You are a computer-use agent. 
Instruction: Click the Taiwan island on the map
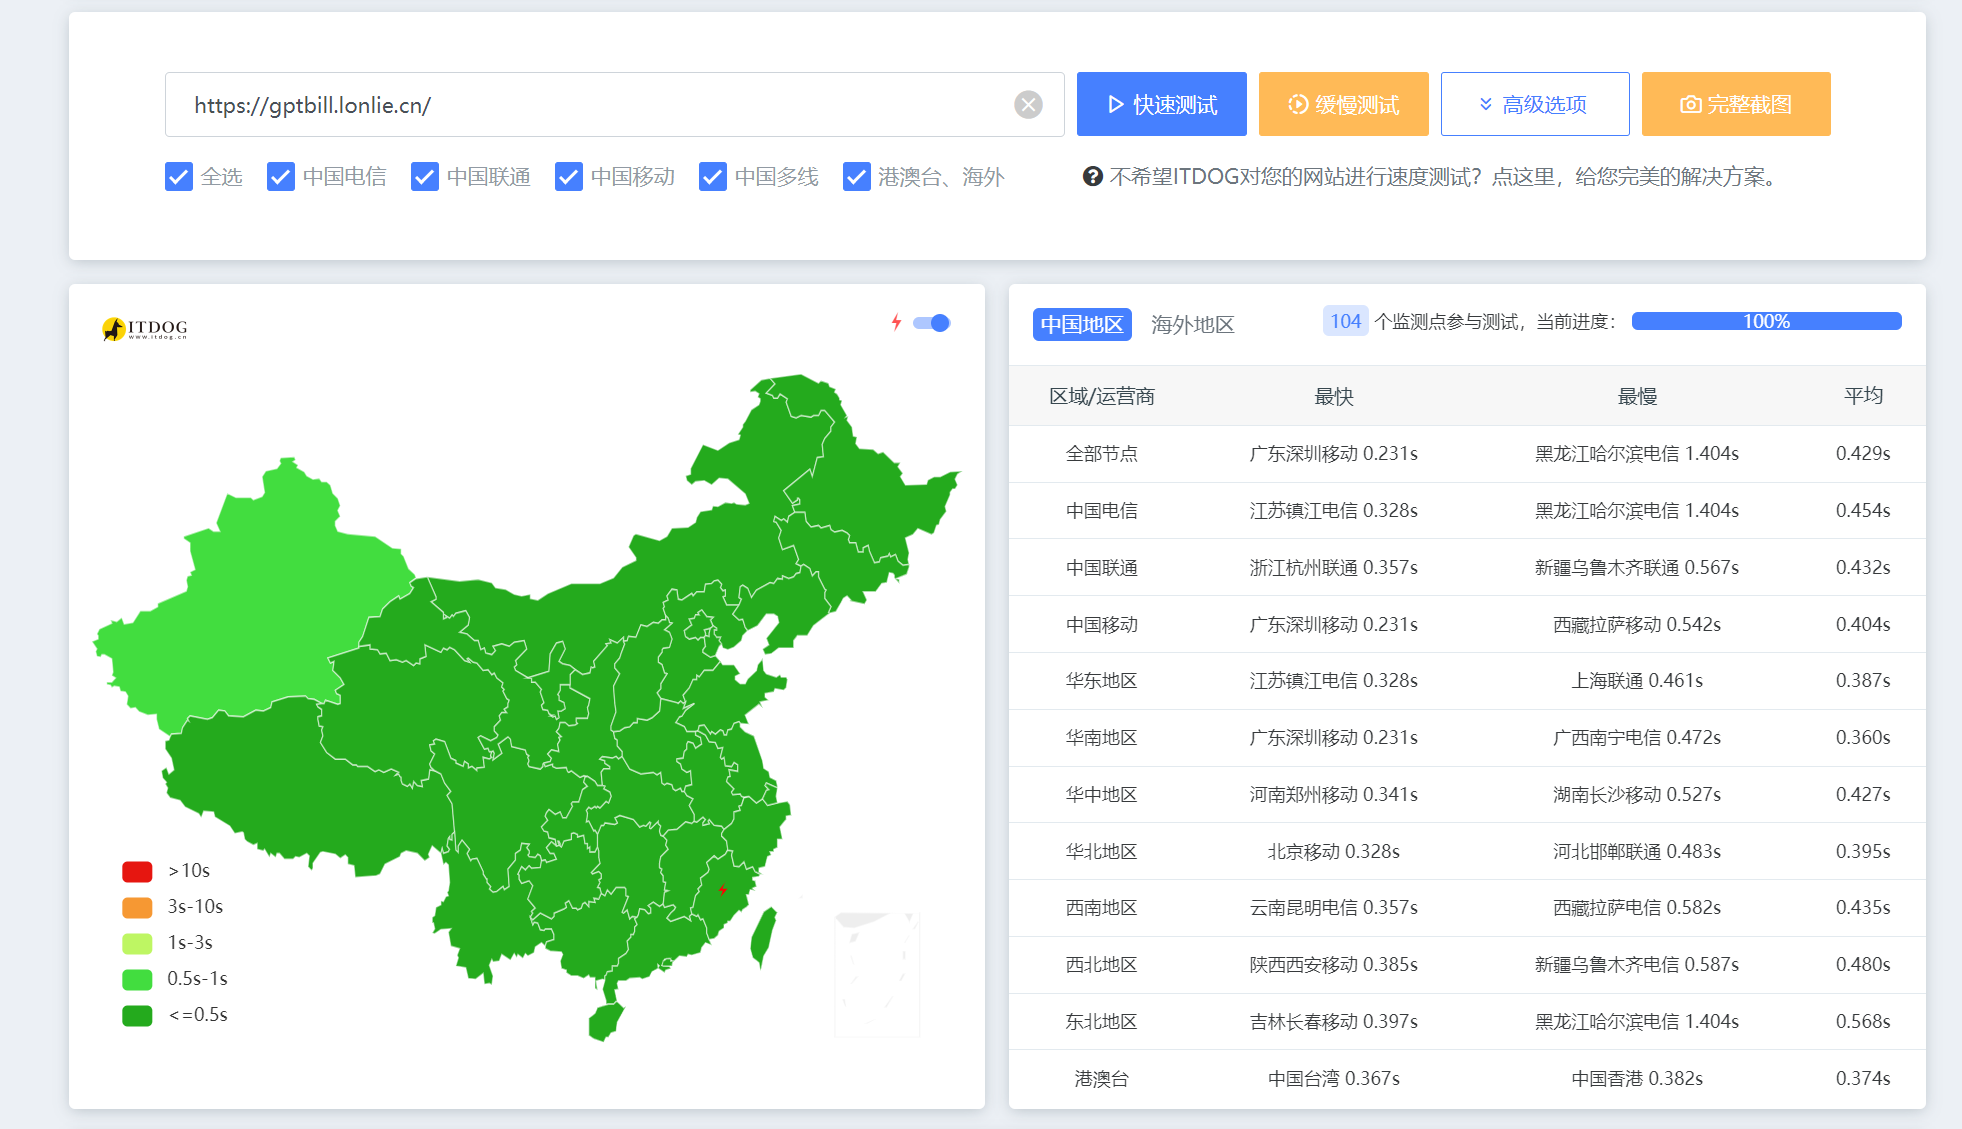763,937
